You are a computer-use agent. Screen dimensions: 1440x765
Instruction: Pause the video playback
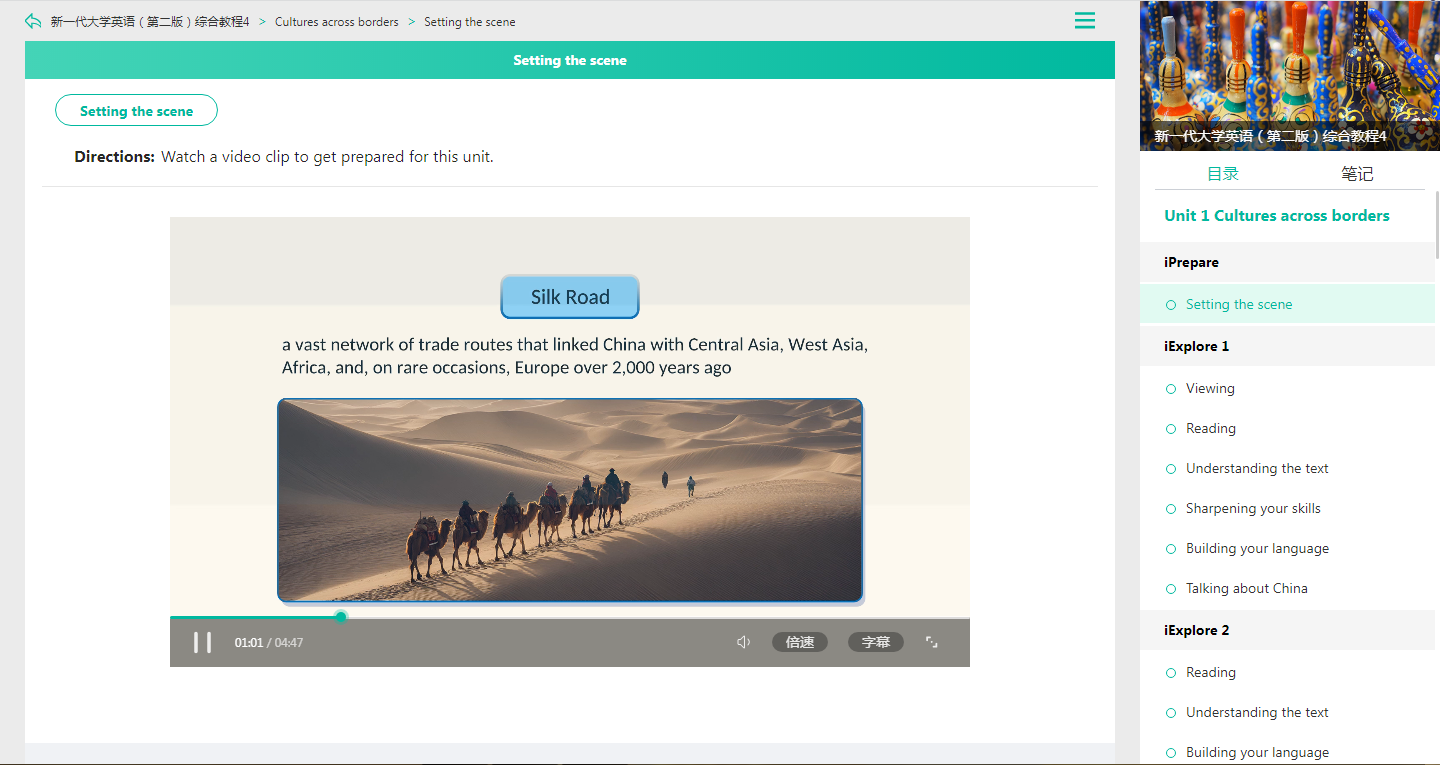click(202, 642)
